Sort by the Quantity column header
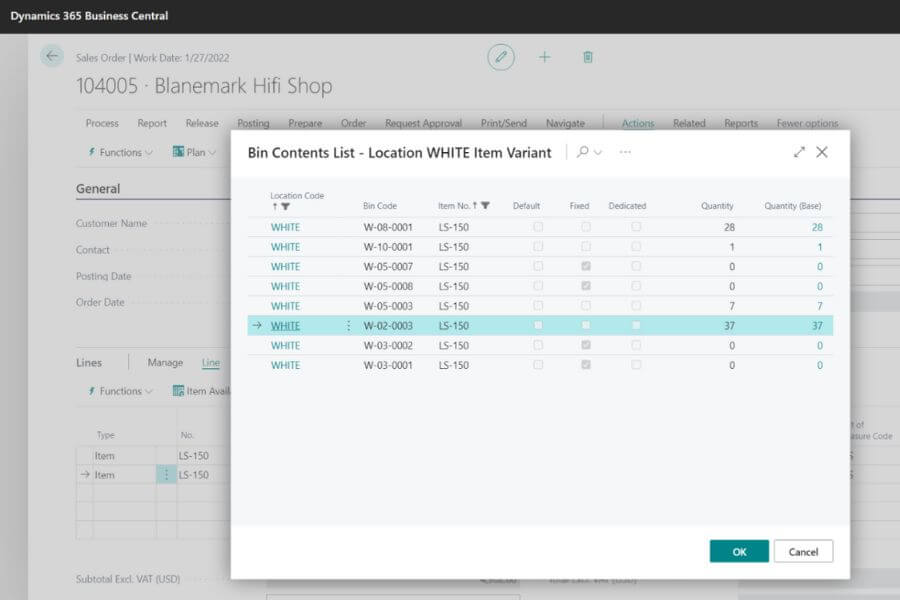This screenshot has width=900, height=600. [x=717, y=206]
